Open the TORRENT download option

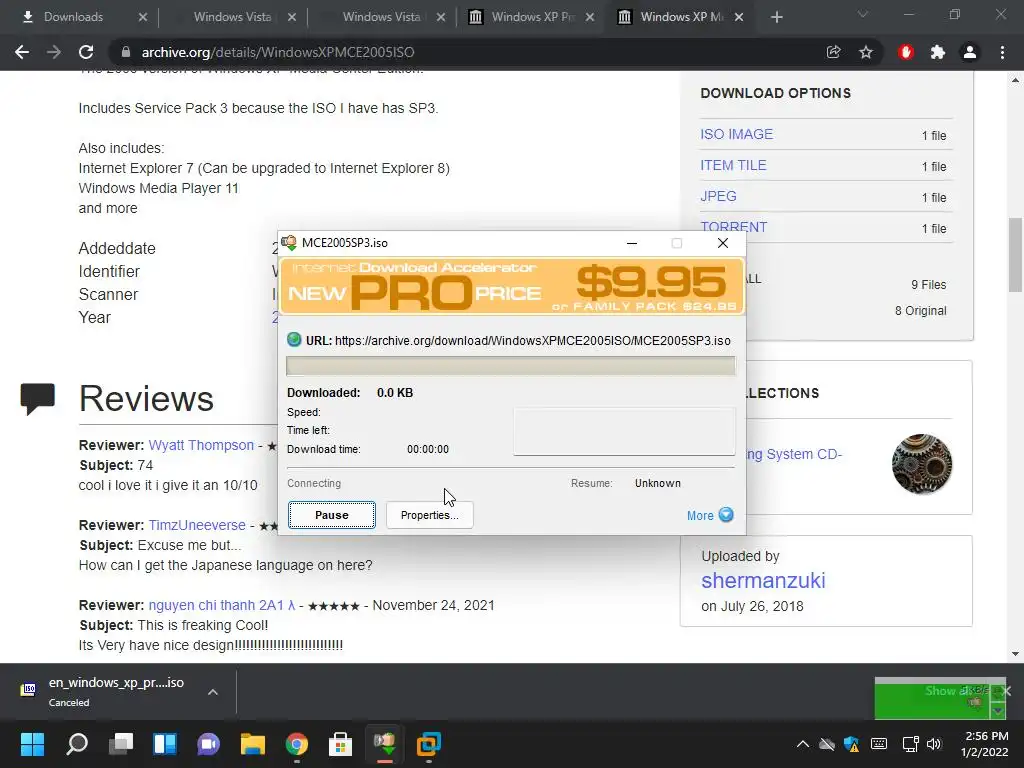click(x=733, y=227)
